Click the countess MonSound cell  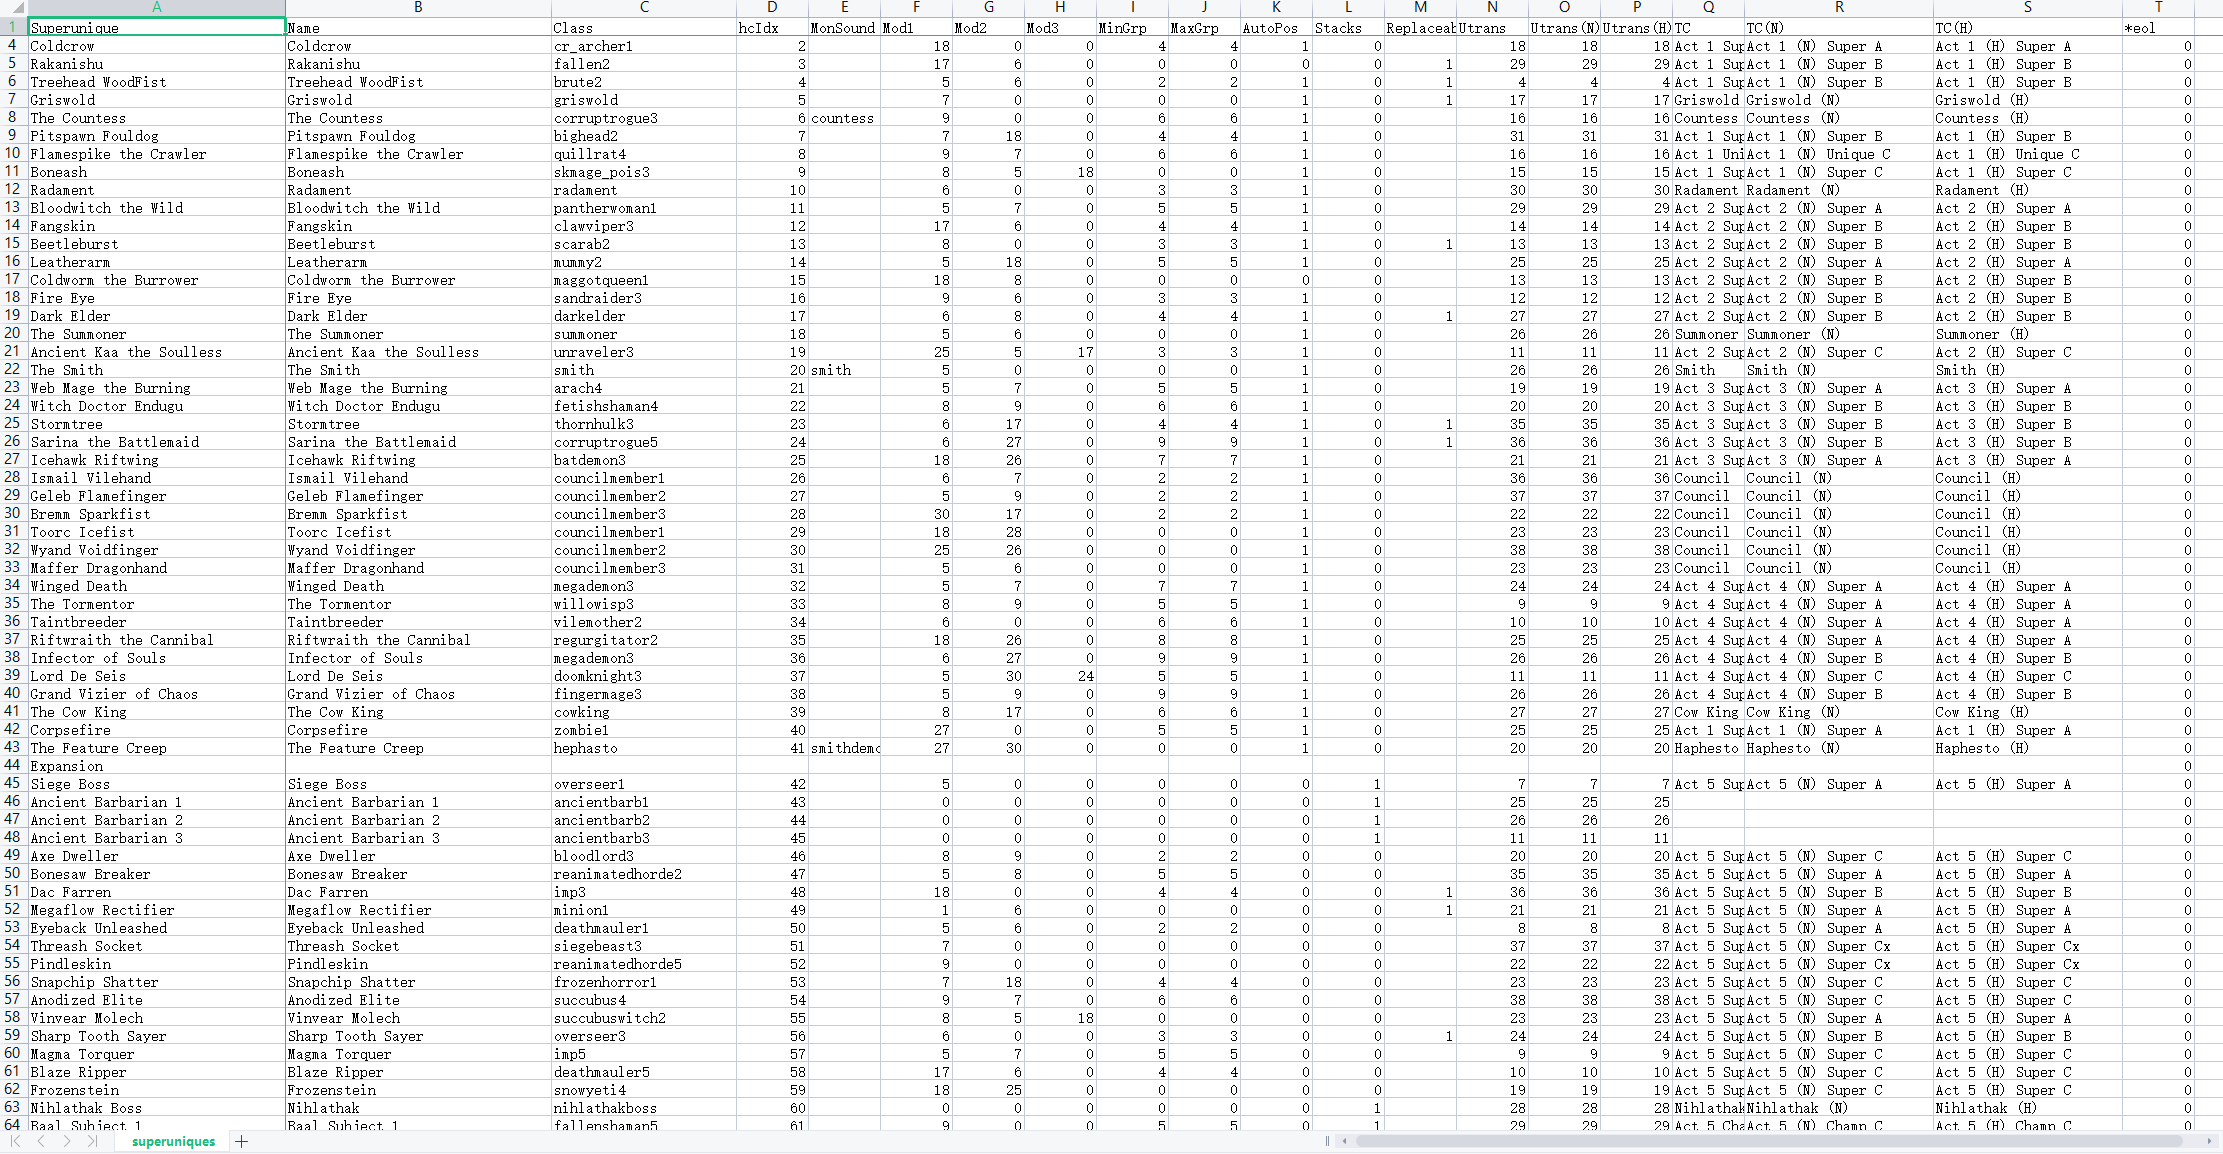pos(843,118)
